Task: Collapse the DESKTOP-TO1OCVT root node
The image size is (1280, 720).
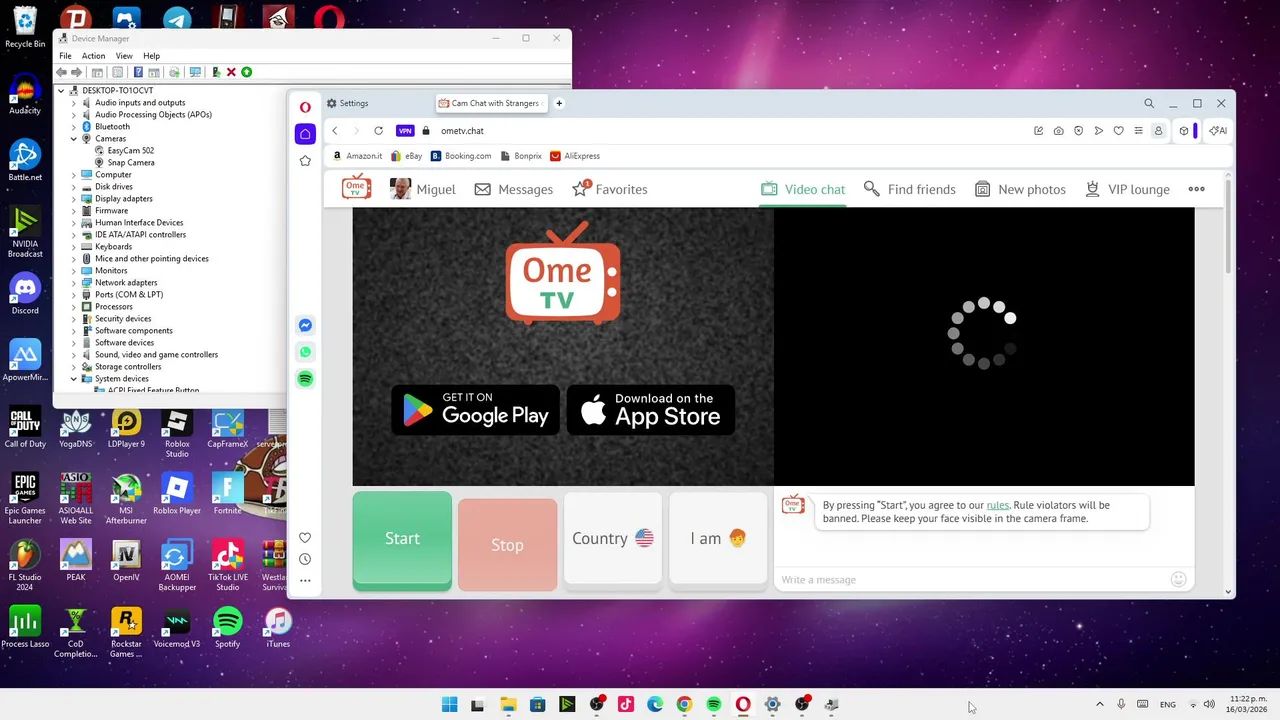Action: (61, 90)
